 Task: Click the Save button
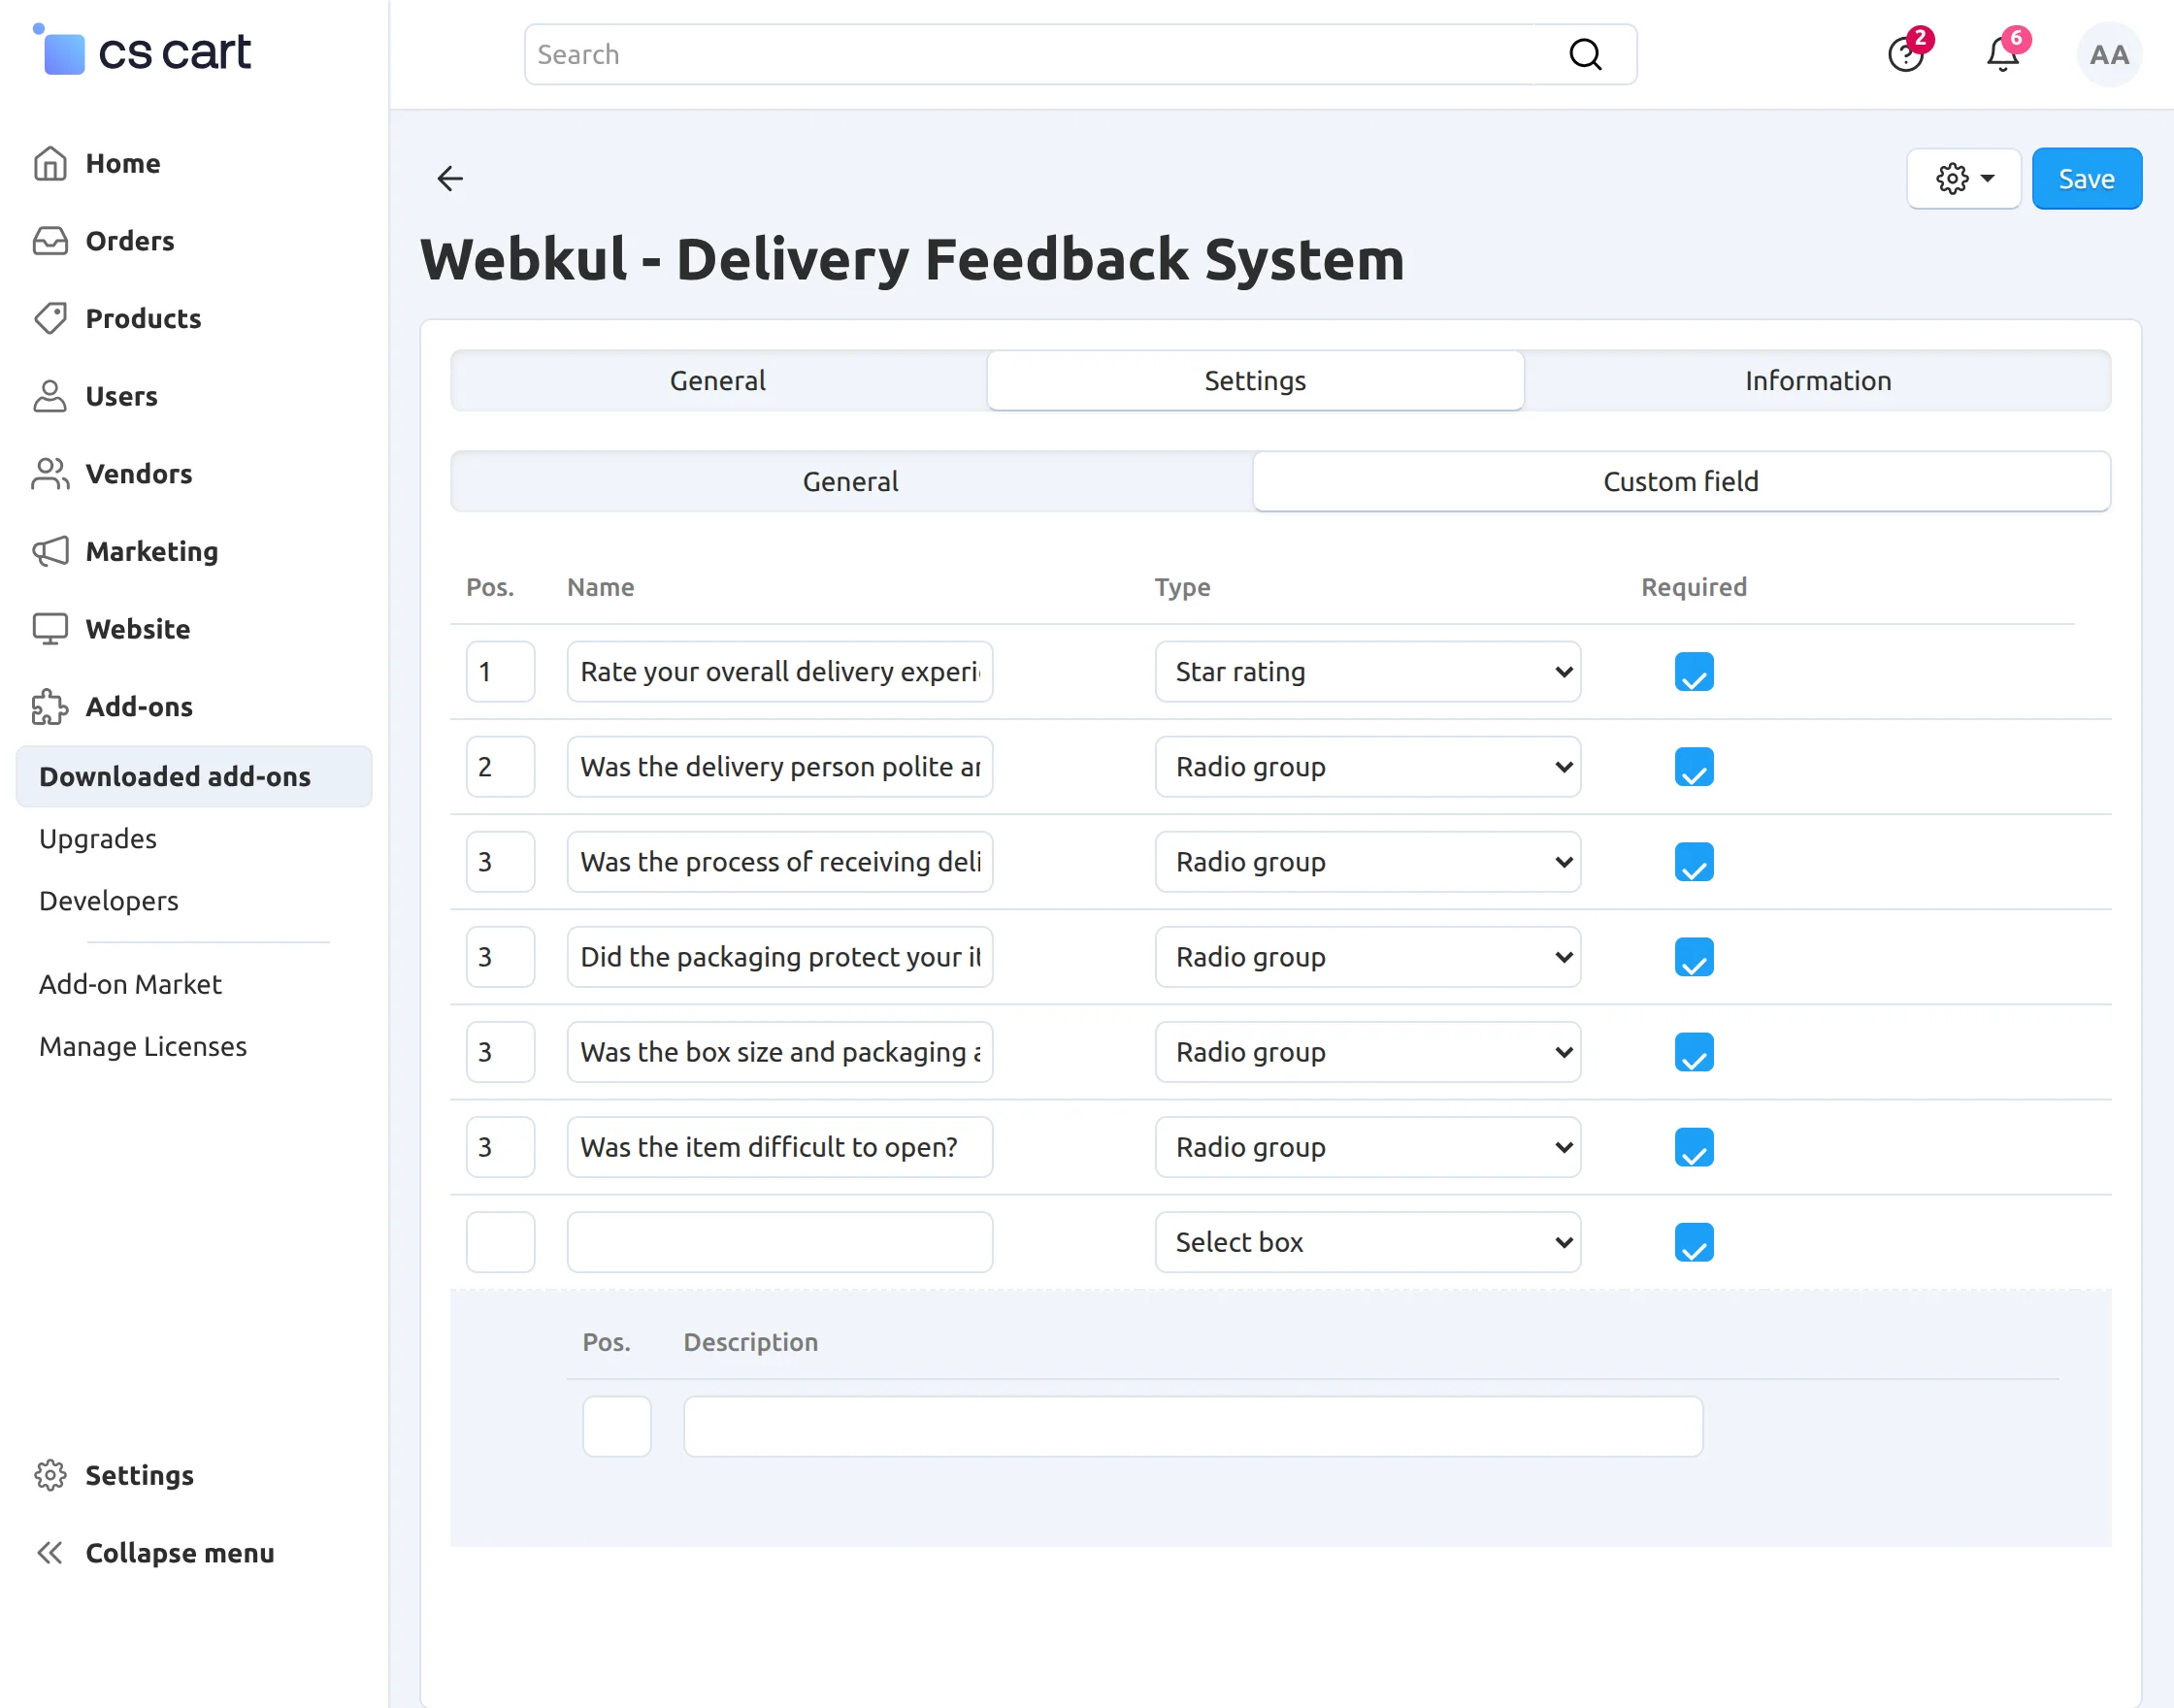2087,178
